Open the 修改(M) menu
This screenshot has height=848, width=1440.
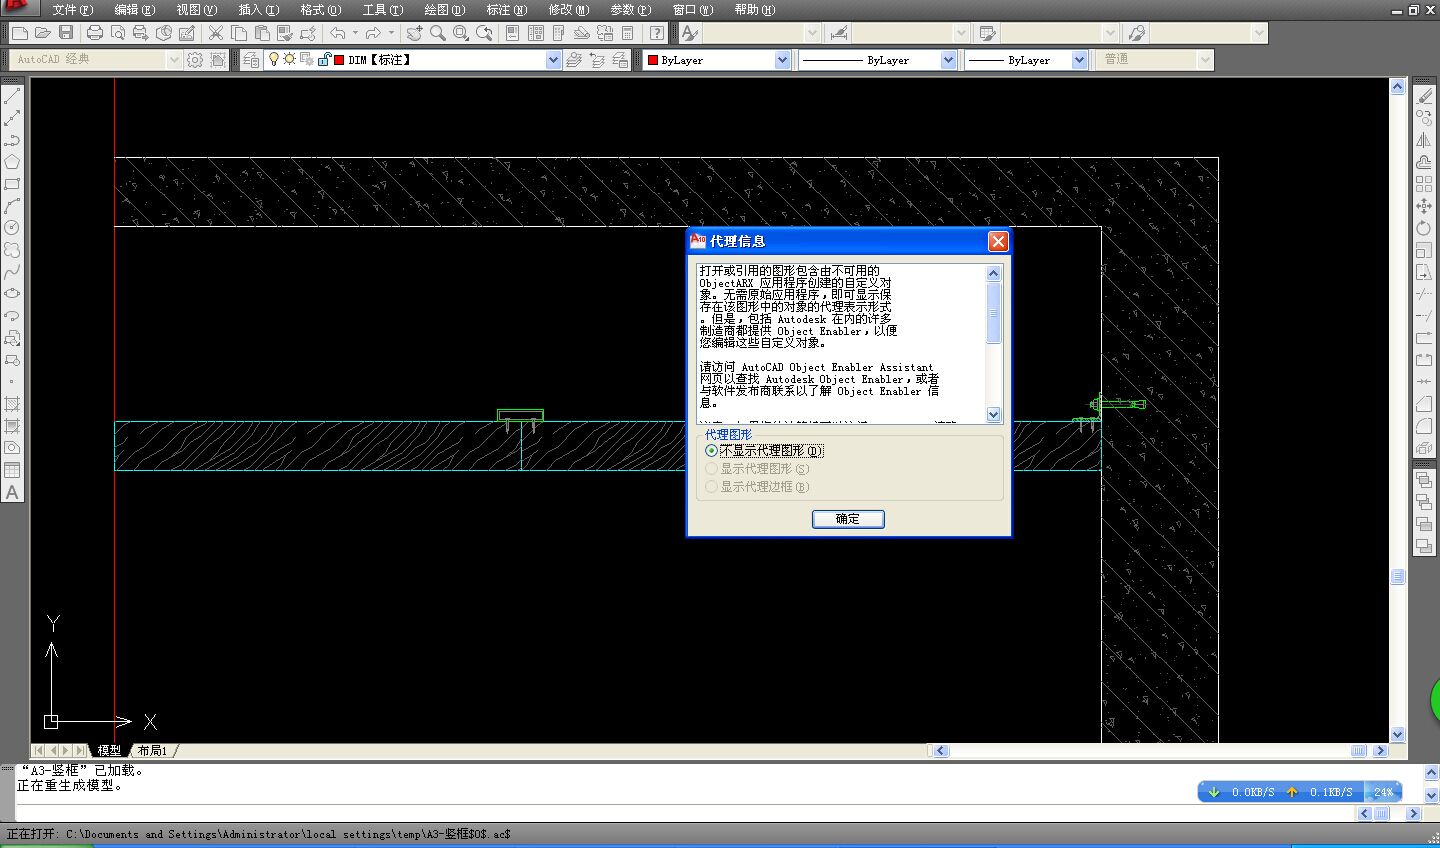569,10
